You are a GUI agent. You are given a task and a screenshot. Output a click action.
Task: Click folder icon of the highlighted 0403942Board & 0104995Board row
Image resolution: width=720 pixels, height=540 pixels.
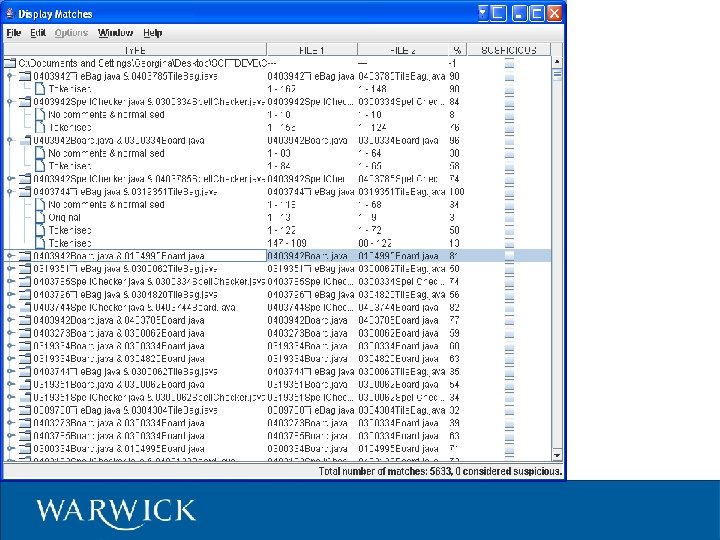(x=25, y=256)
